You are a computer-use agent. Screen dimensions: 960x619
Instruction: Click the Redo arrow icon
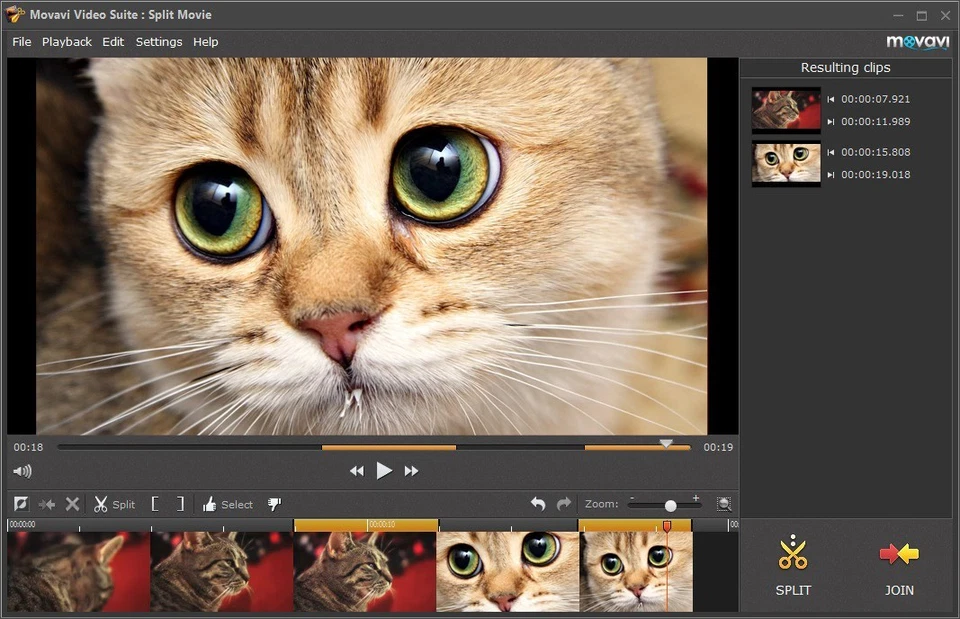tap(564, 504)
